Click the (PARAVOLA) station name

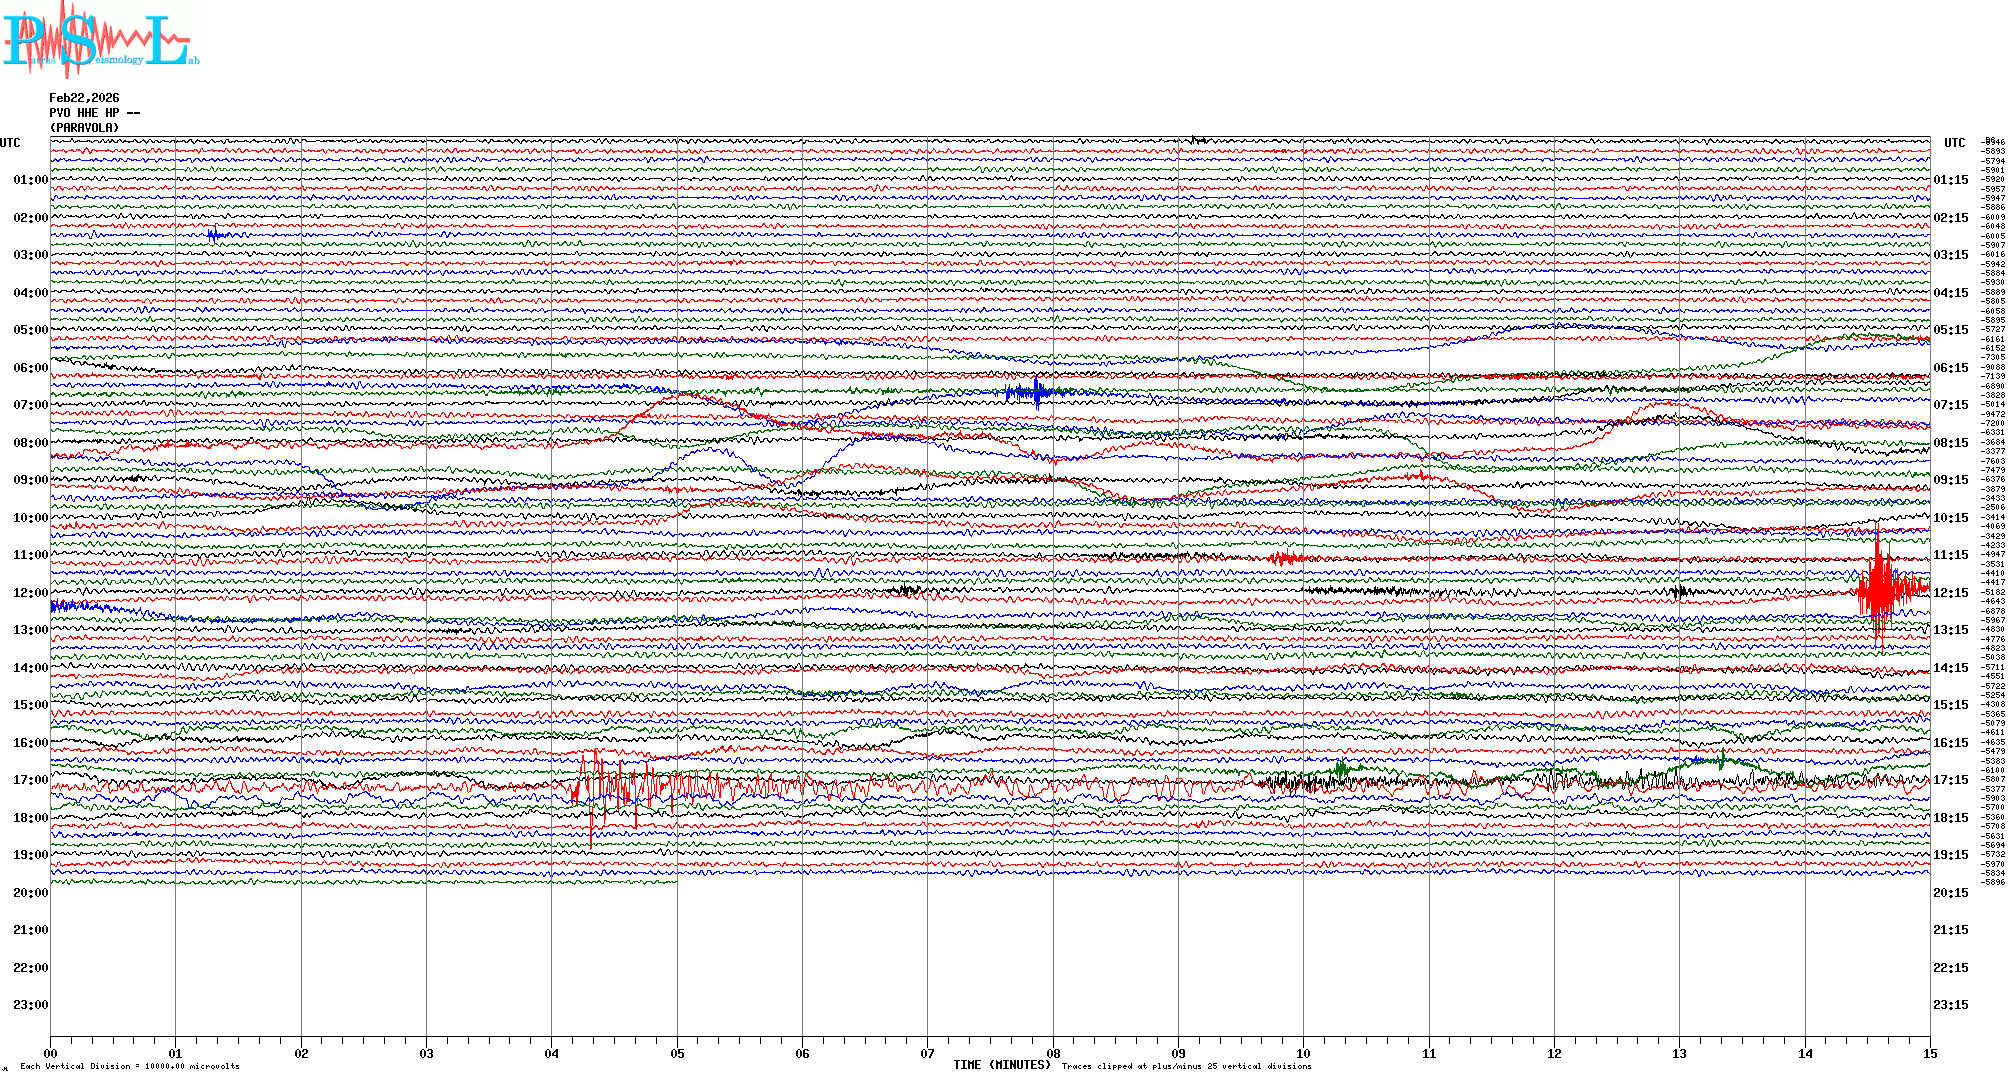click(x=84, y=128)
